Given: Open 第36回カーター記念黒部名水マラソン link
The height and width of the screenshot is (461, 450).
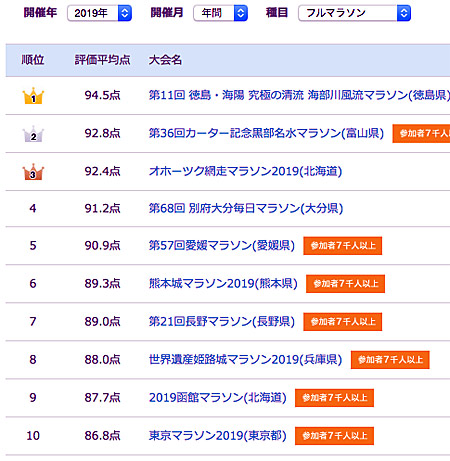Looking at the screenshot, I should pos(266,133).
